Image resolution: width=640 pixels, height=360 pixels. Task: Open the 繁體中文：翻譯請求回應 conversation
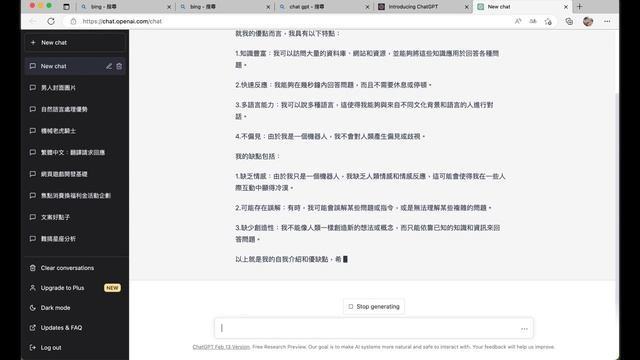[75, 153]
